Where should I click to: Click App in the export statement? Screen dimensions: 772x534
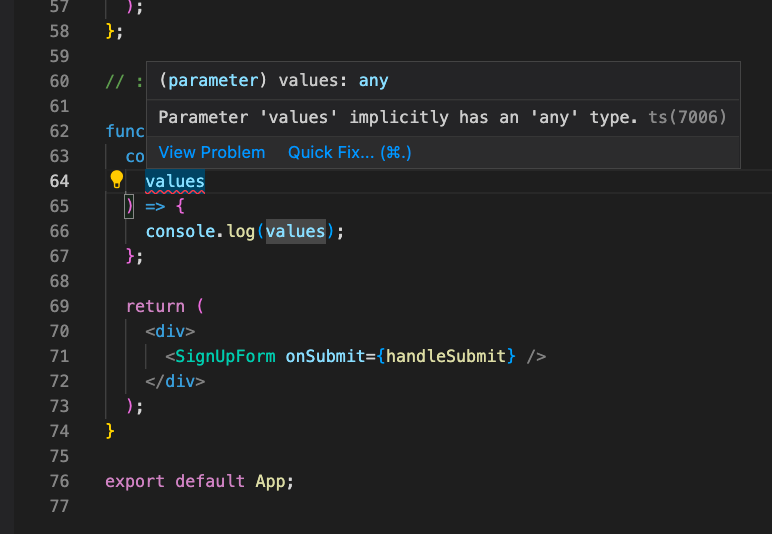coord(270,481)
